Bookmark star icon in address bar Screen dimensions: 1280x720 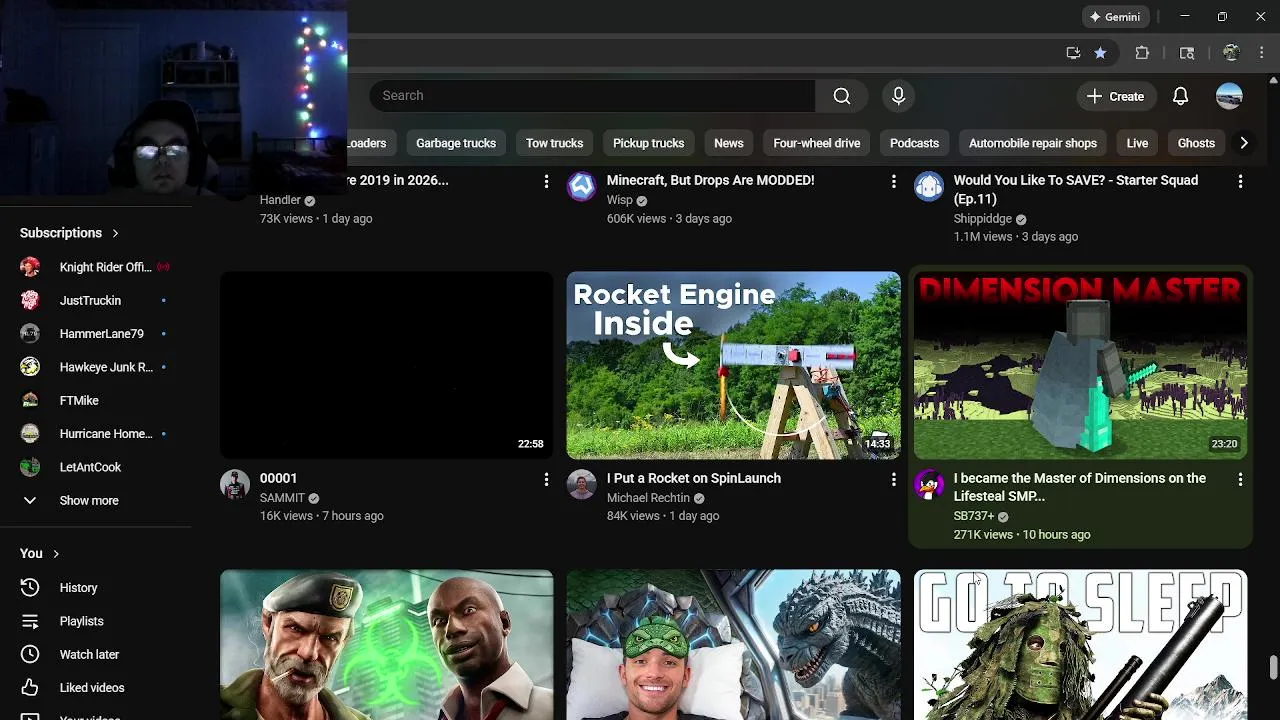(1100, 53)
